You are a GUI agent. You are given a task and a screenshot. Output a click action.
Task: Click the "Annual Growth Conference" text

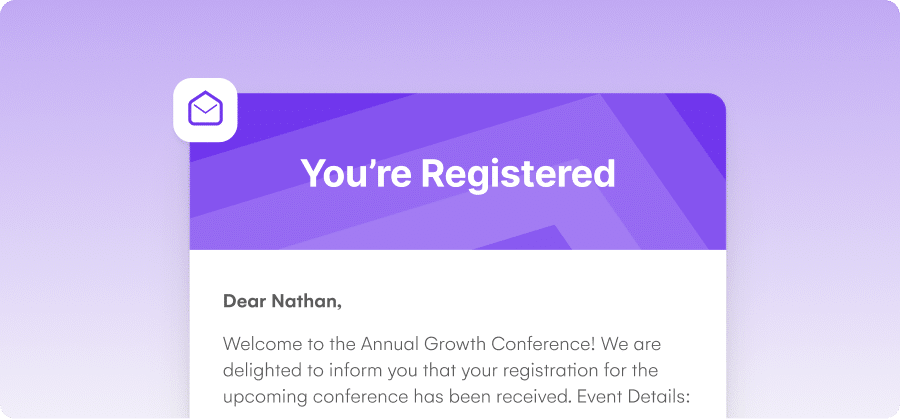tap(476, 344)
